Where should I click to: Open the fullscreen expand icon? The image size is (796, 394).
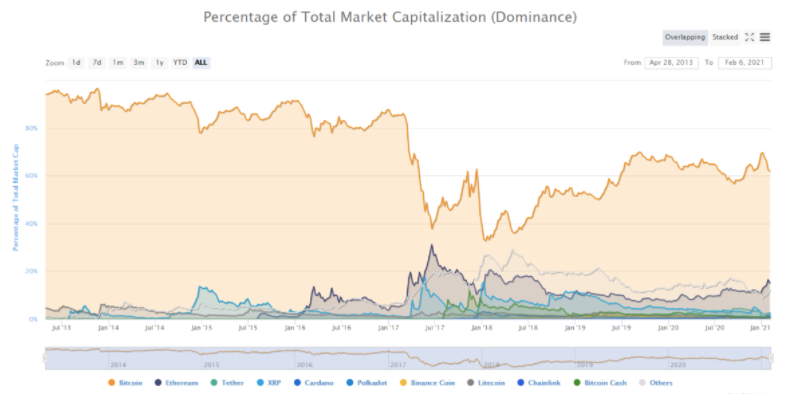(x=750, y=37)
